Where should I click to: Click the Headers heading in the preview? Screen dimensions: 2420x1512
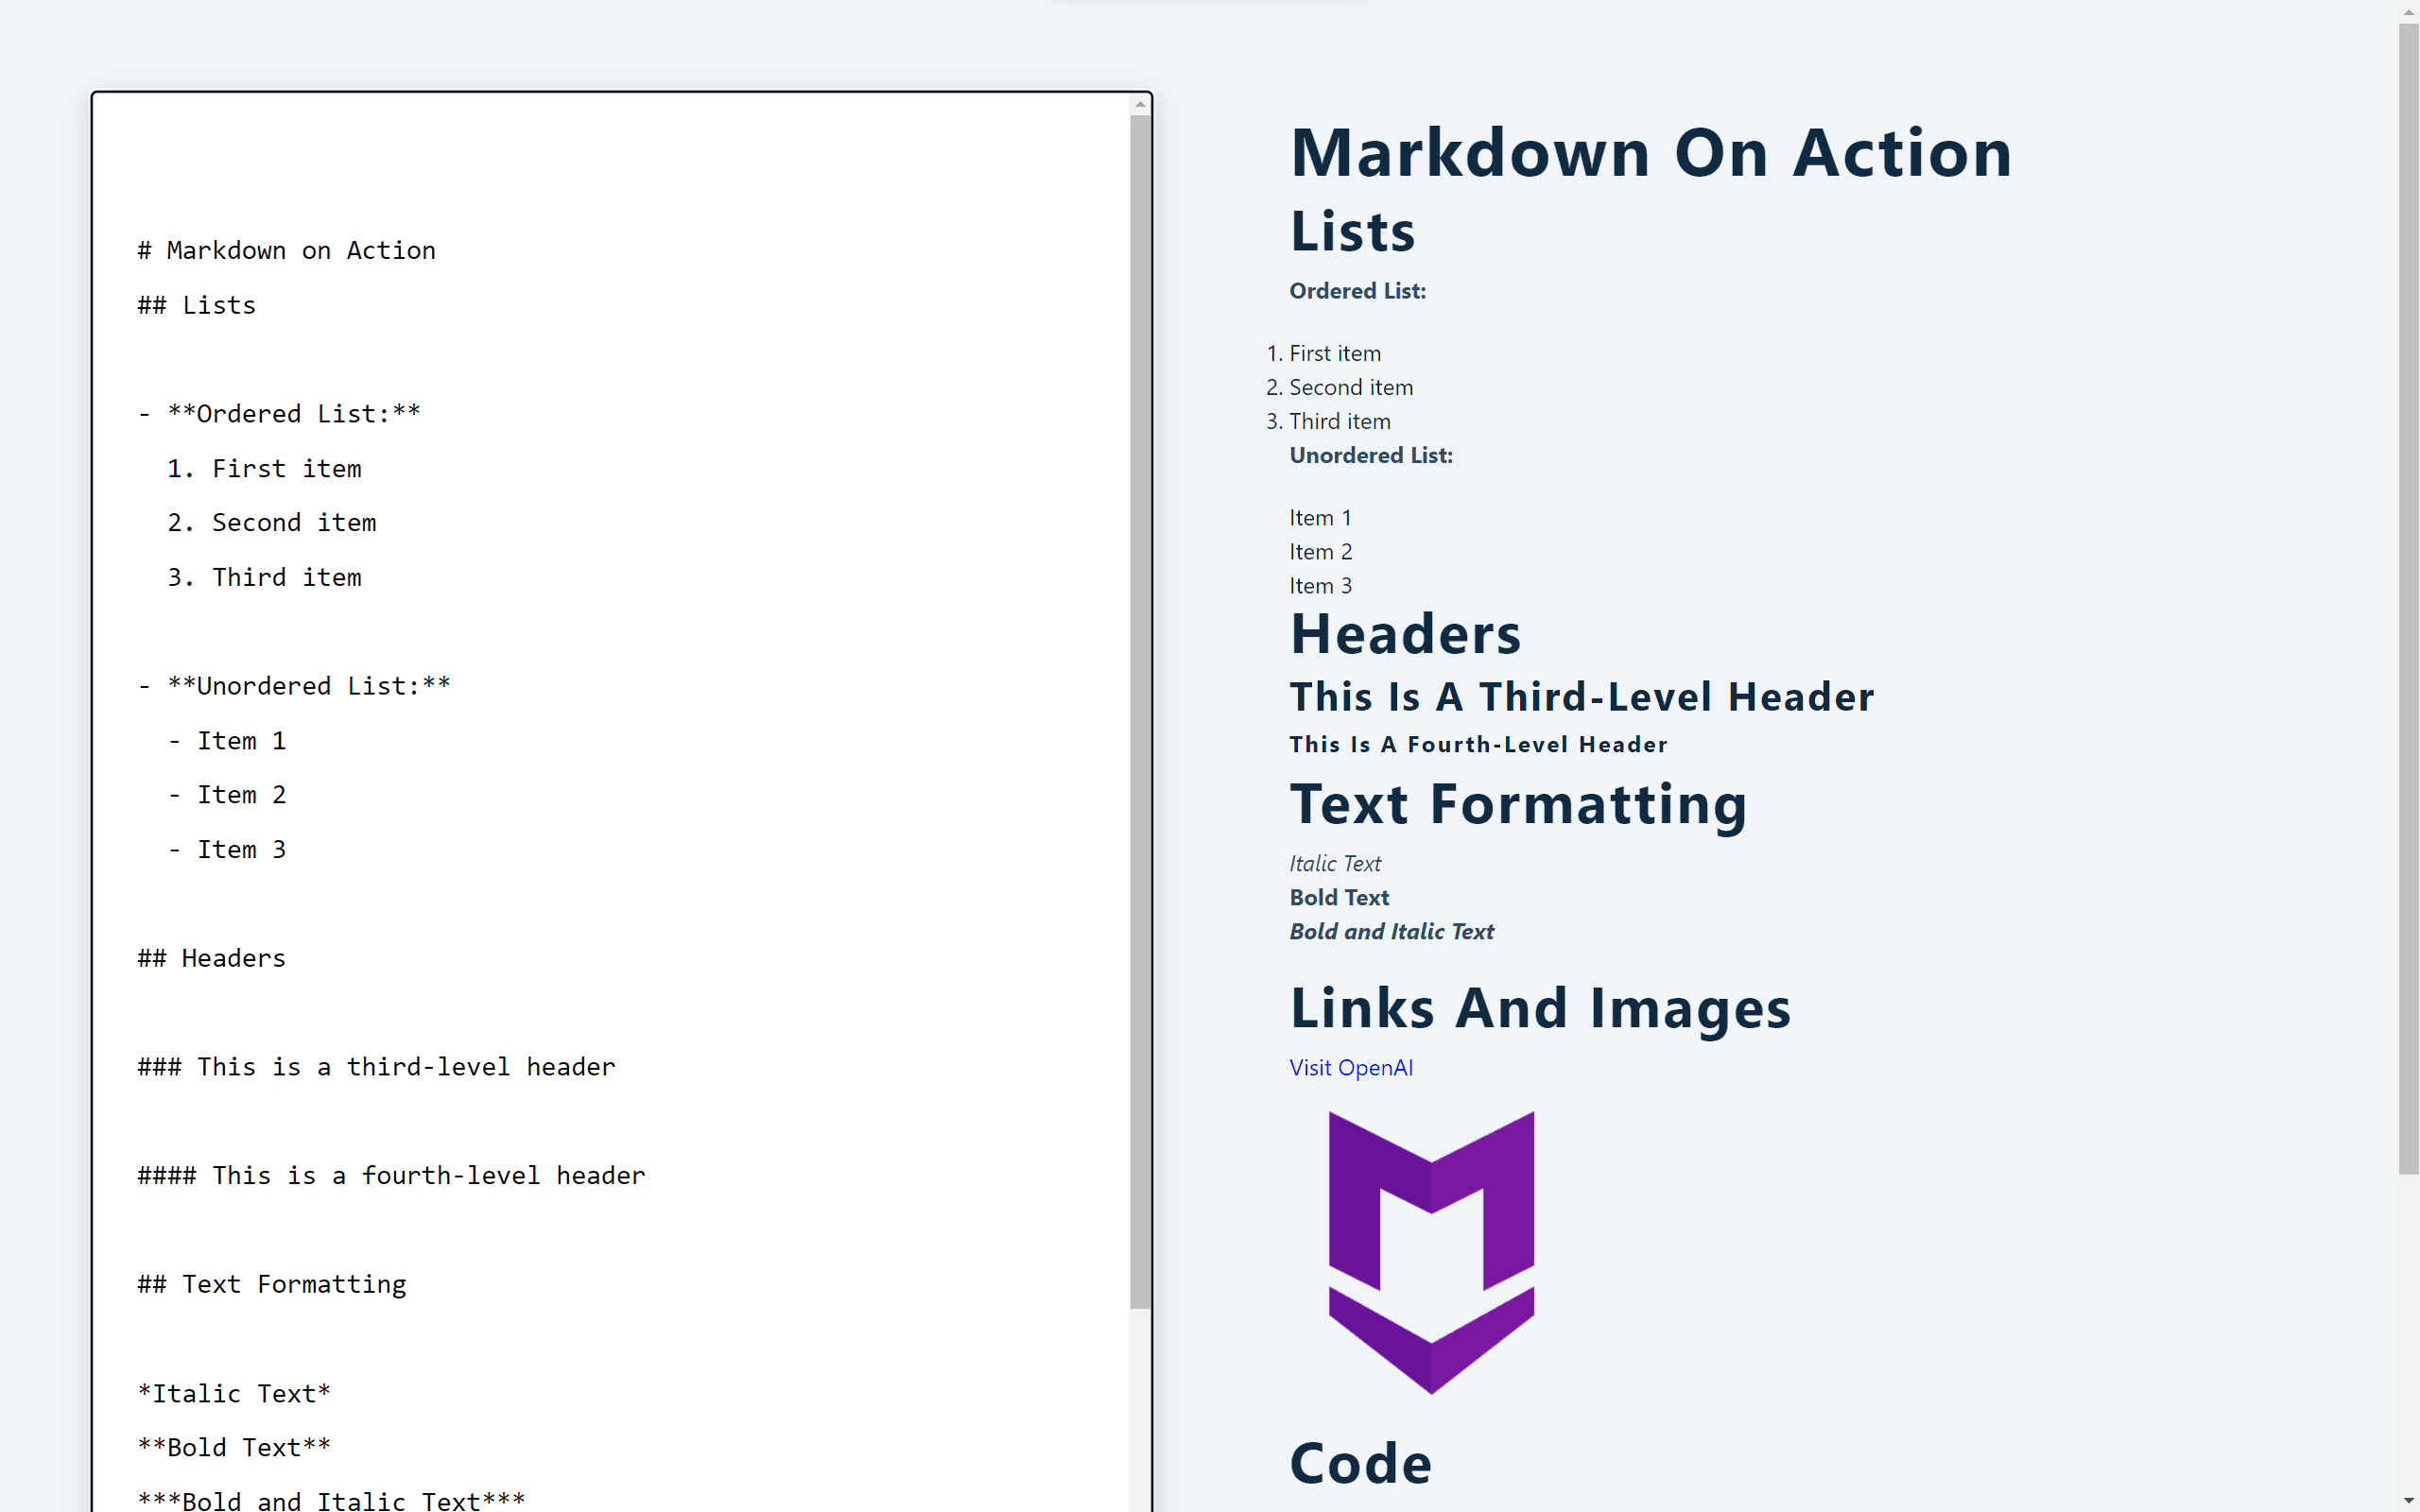tap(1406, 633)
